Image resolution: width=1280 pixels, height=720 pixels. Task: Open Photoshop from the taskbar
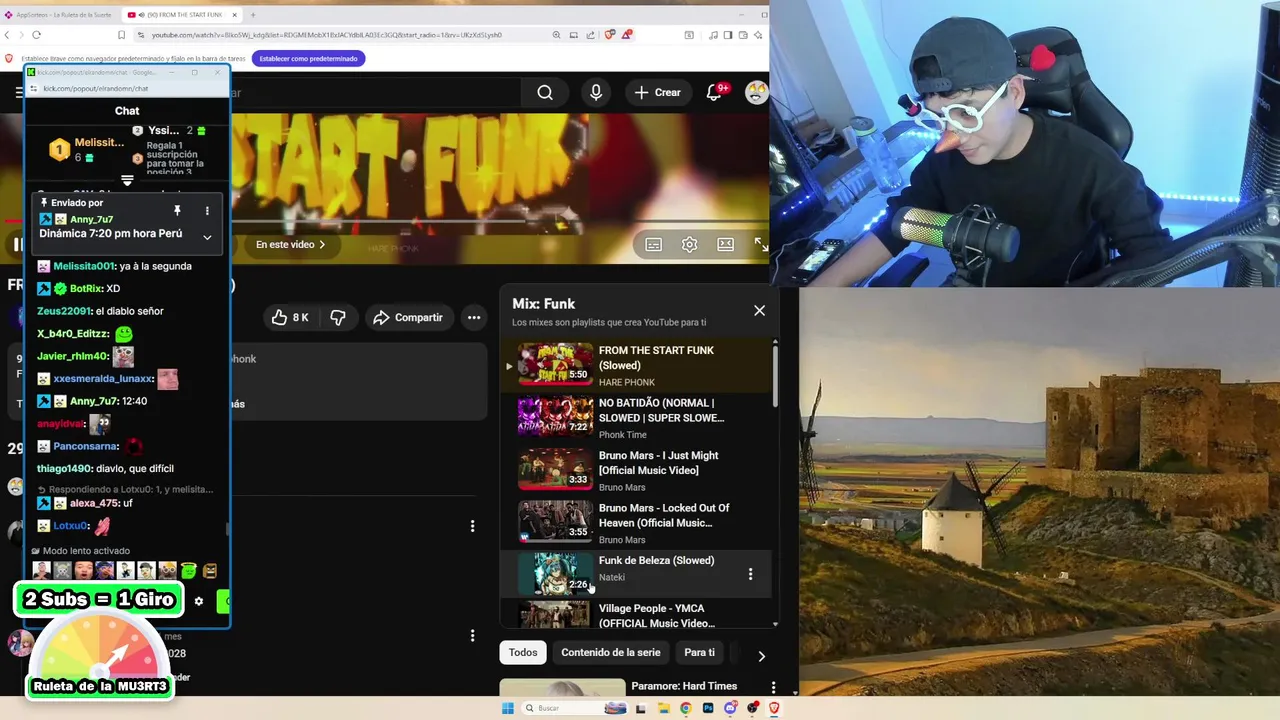[708, 708]
